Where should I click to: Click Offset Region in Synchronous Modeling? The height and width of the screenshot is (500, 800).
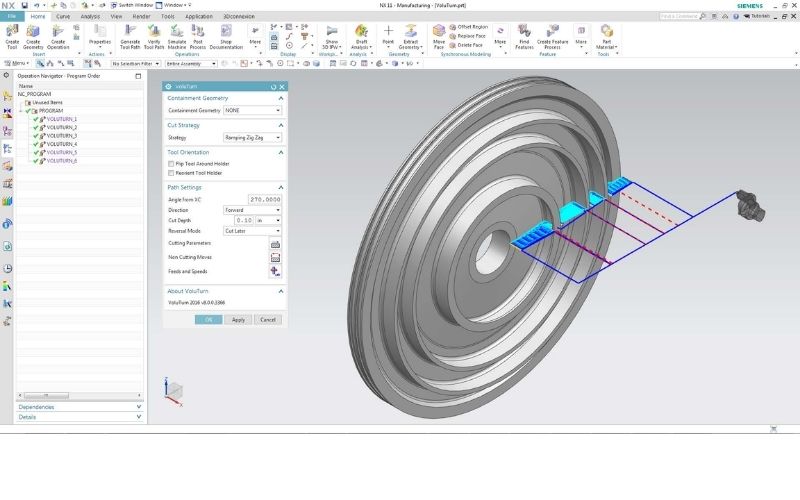[468, 27]
